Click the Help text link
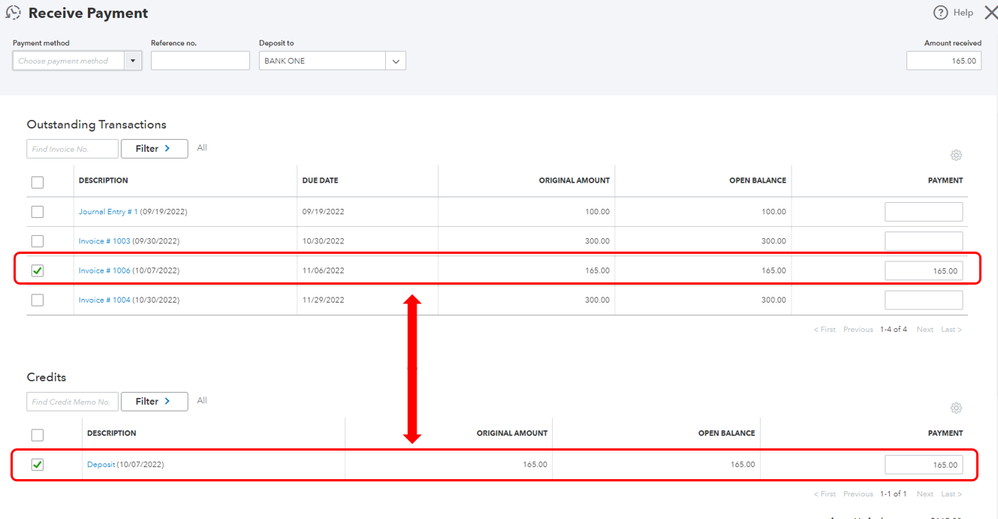The image size is (998, 519). tap(963, 13)
